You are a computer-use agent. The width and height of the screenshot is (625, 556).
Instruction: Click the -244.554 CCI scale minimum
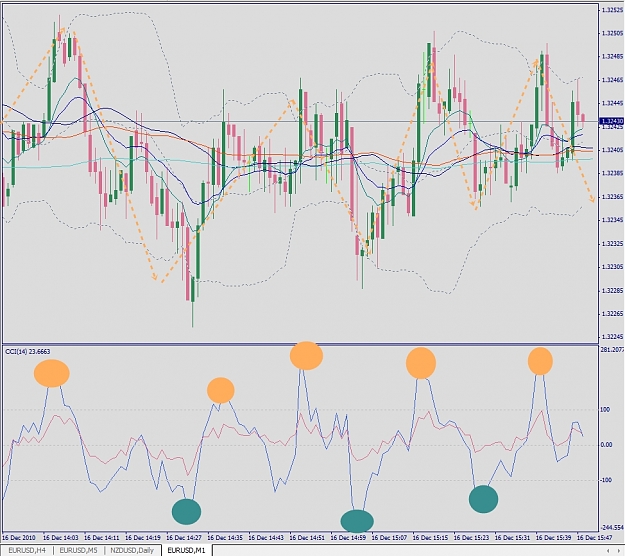(612, 527)
